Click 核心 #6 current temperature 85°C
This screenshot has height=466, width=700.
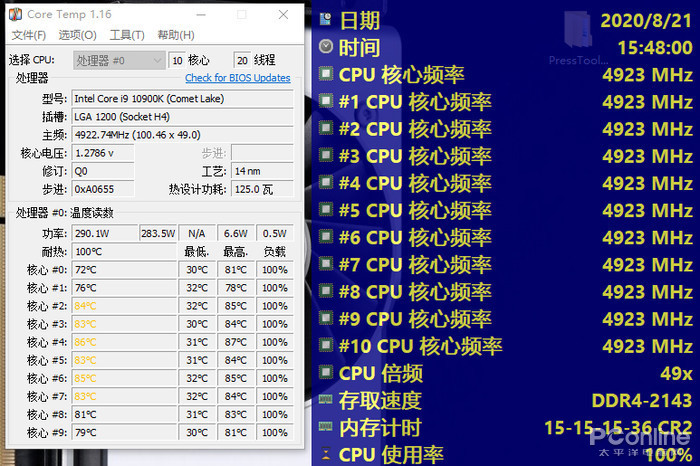click(124, 379)
